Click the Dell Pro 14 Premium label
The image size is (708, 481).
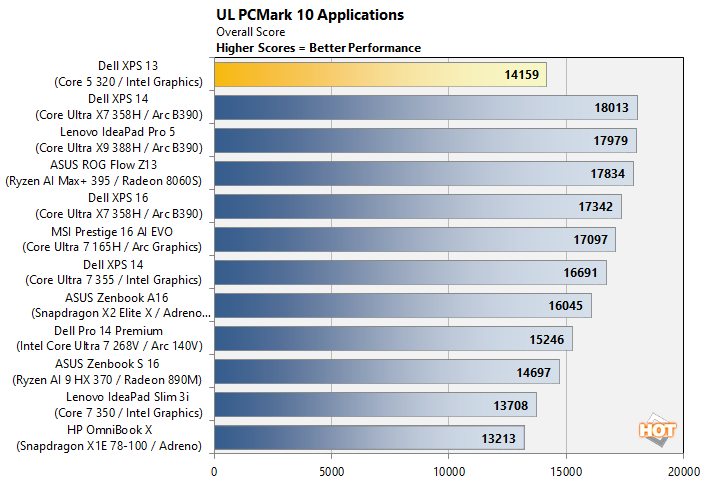109,338
